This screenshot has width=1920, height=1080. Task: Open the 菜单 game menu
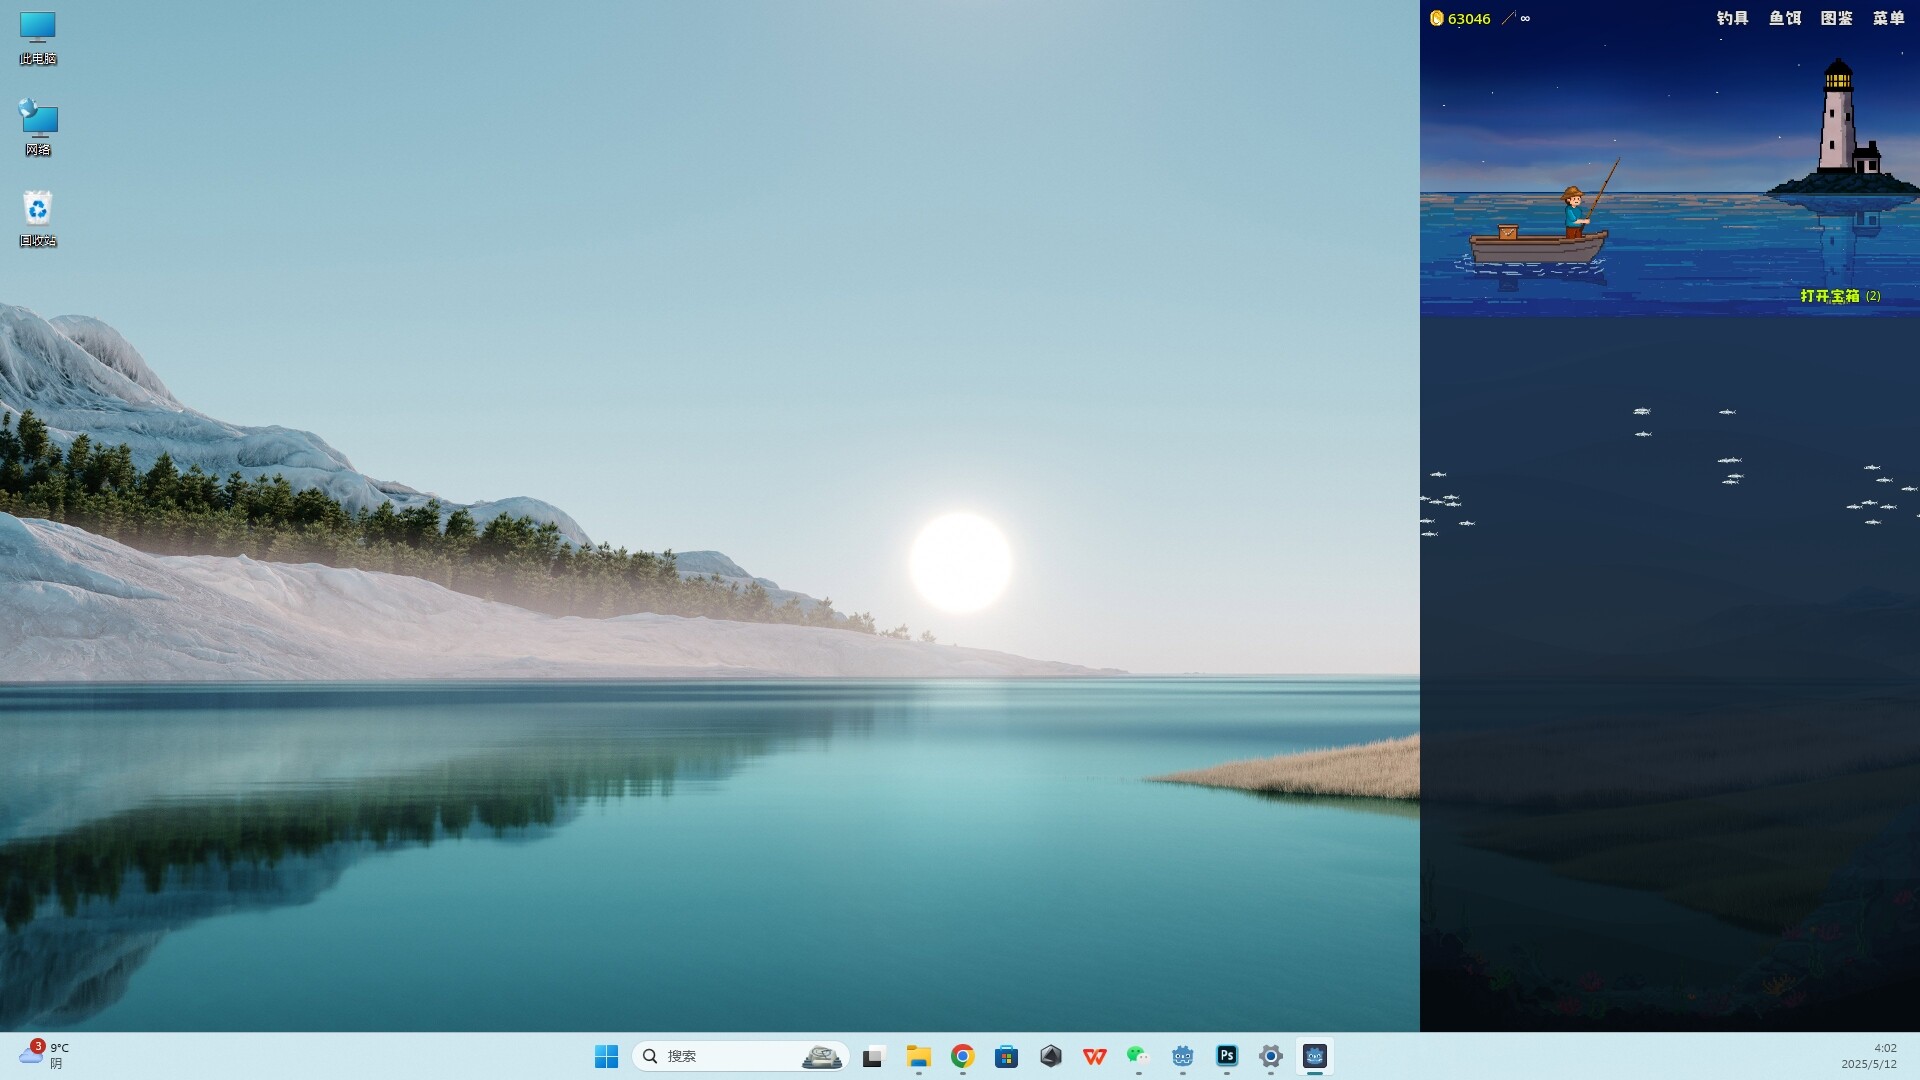pos(1888,18)
